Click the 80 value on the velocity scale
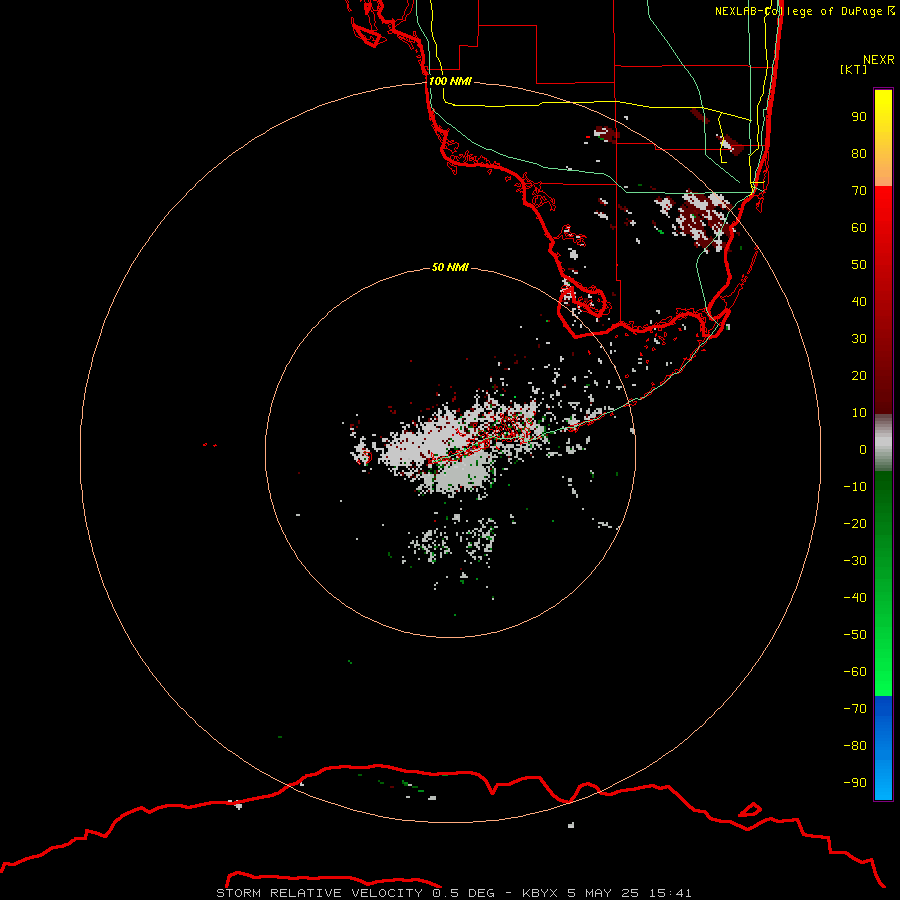 pos(859,154)
